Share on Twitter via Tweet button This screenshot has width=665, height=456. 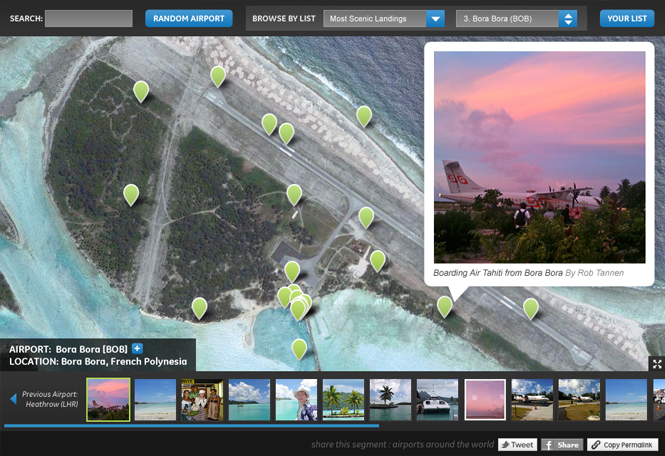pos(517,445)
